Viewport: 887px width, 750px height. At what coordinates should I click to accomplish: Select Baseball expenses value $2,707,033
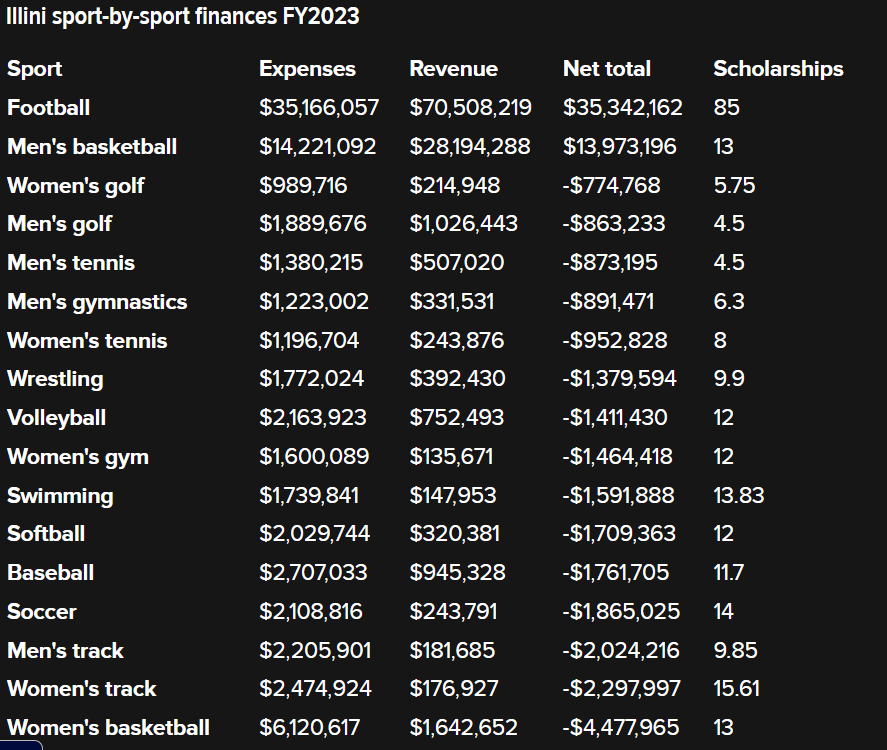[x=313, y=573]
